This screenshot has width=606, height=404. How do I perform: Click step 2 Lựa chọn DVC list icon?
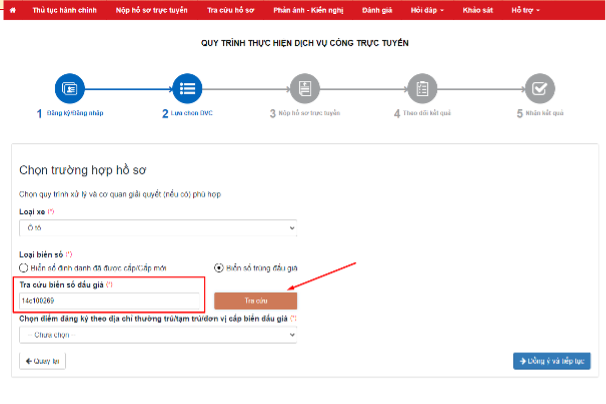(187, 89)
